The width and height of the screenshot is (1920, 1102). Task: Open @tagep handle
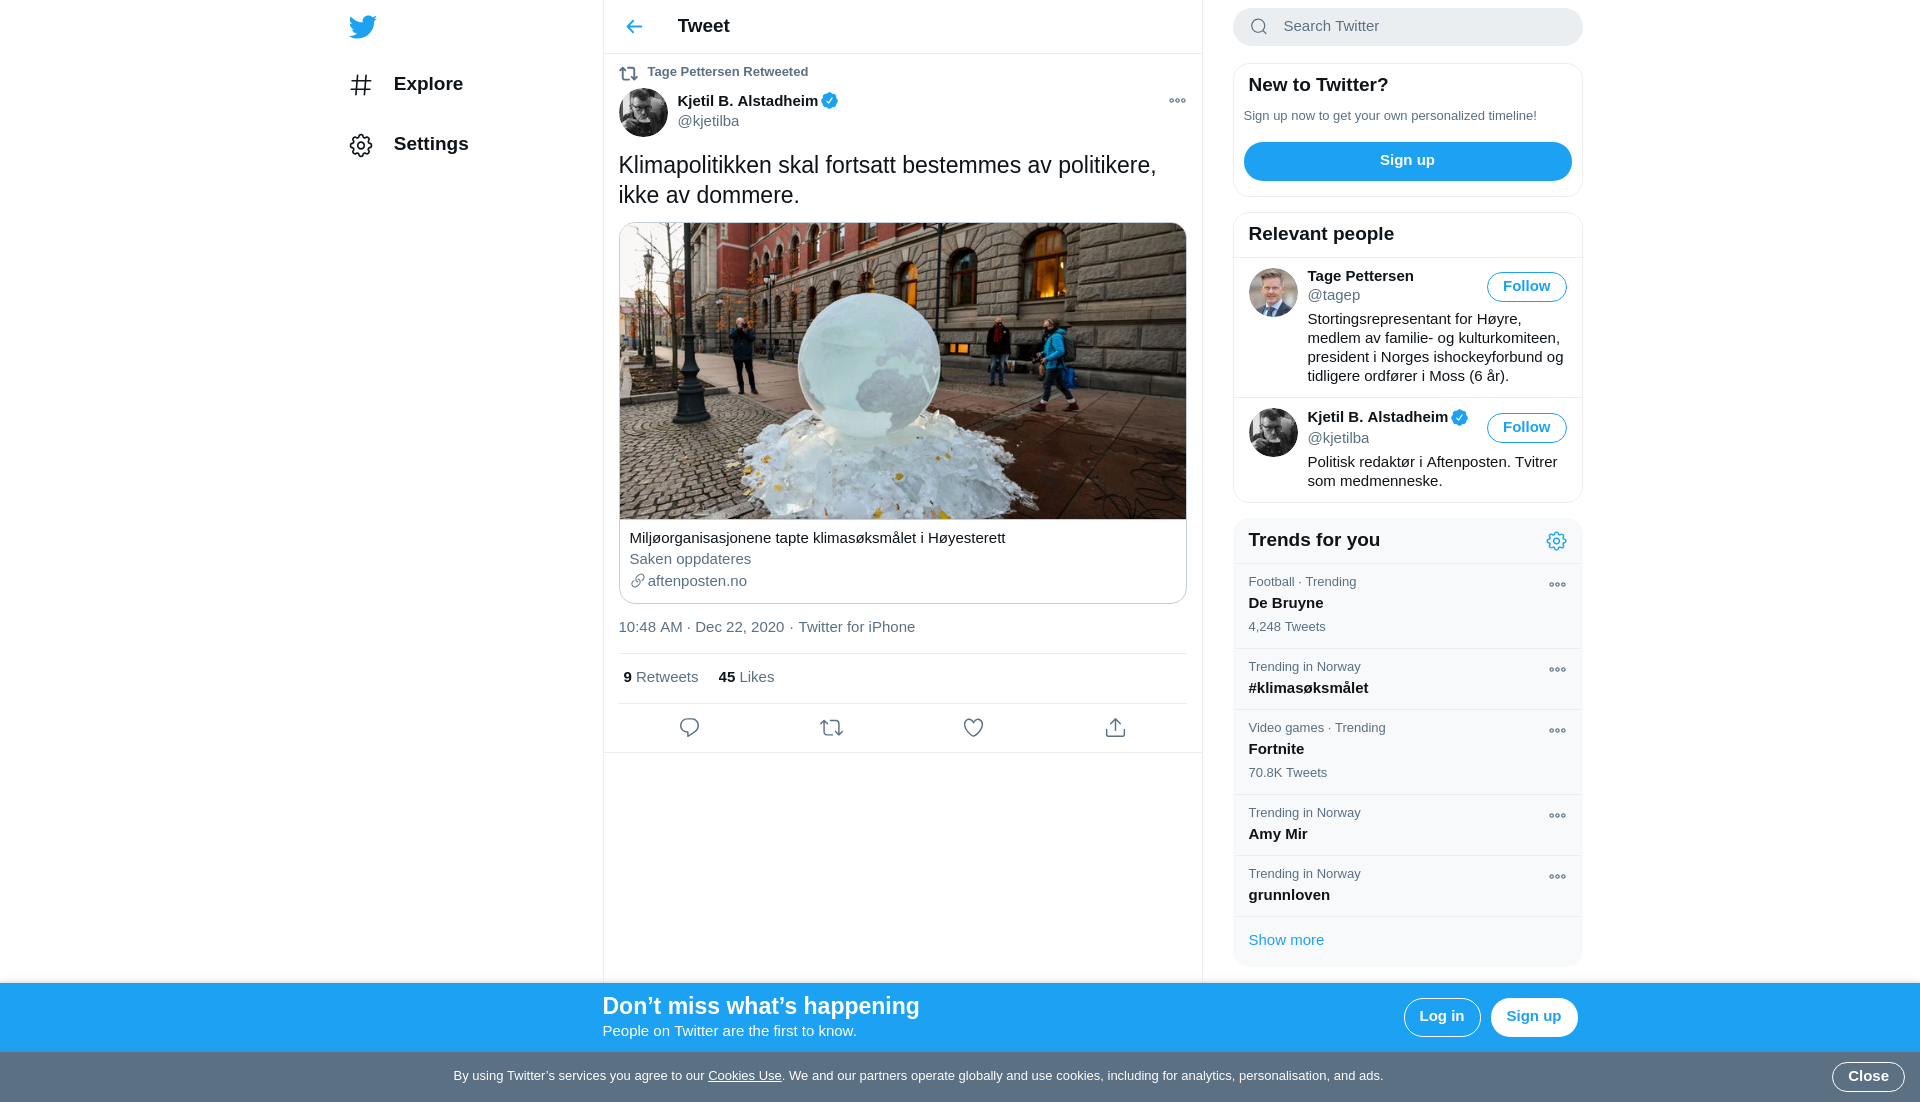click(1333, 295)
